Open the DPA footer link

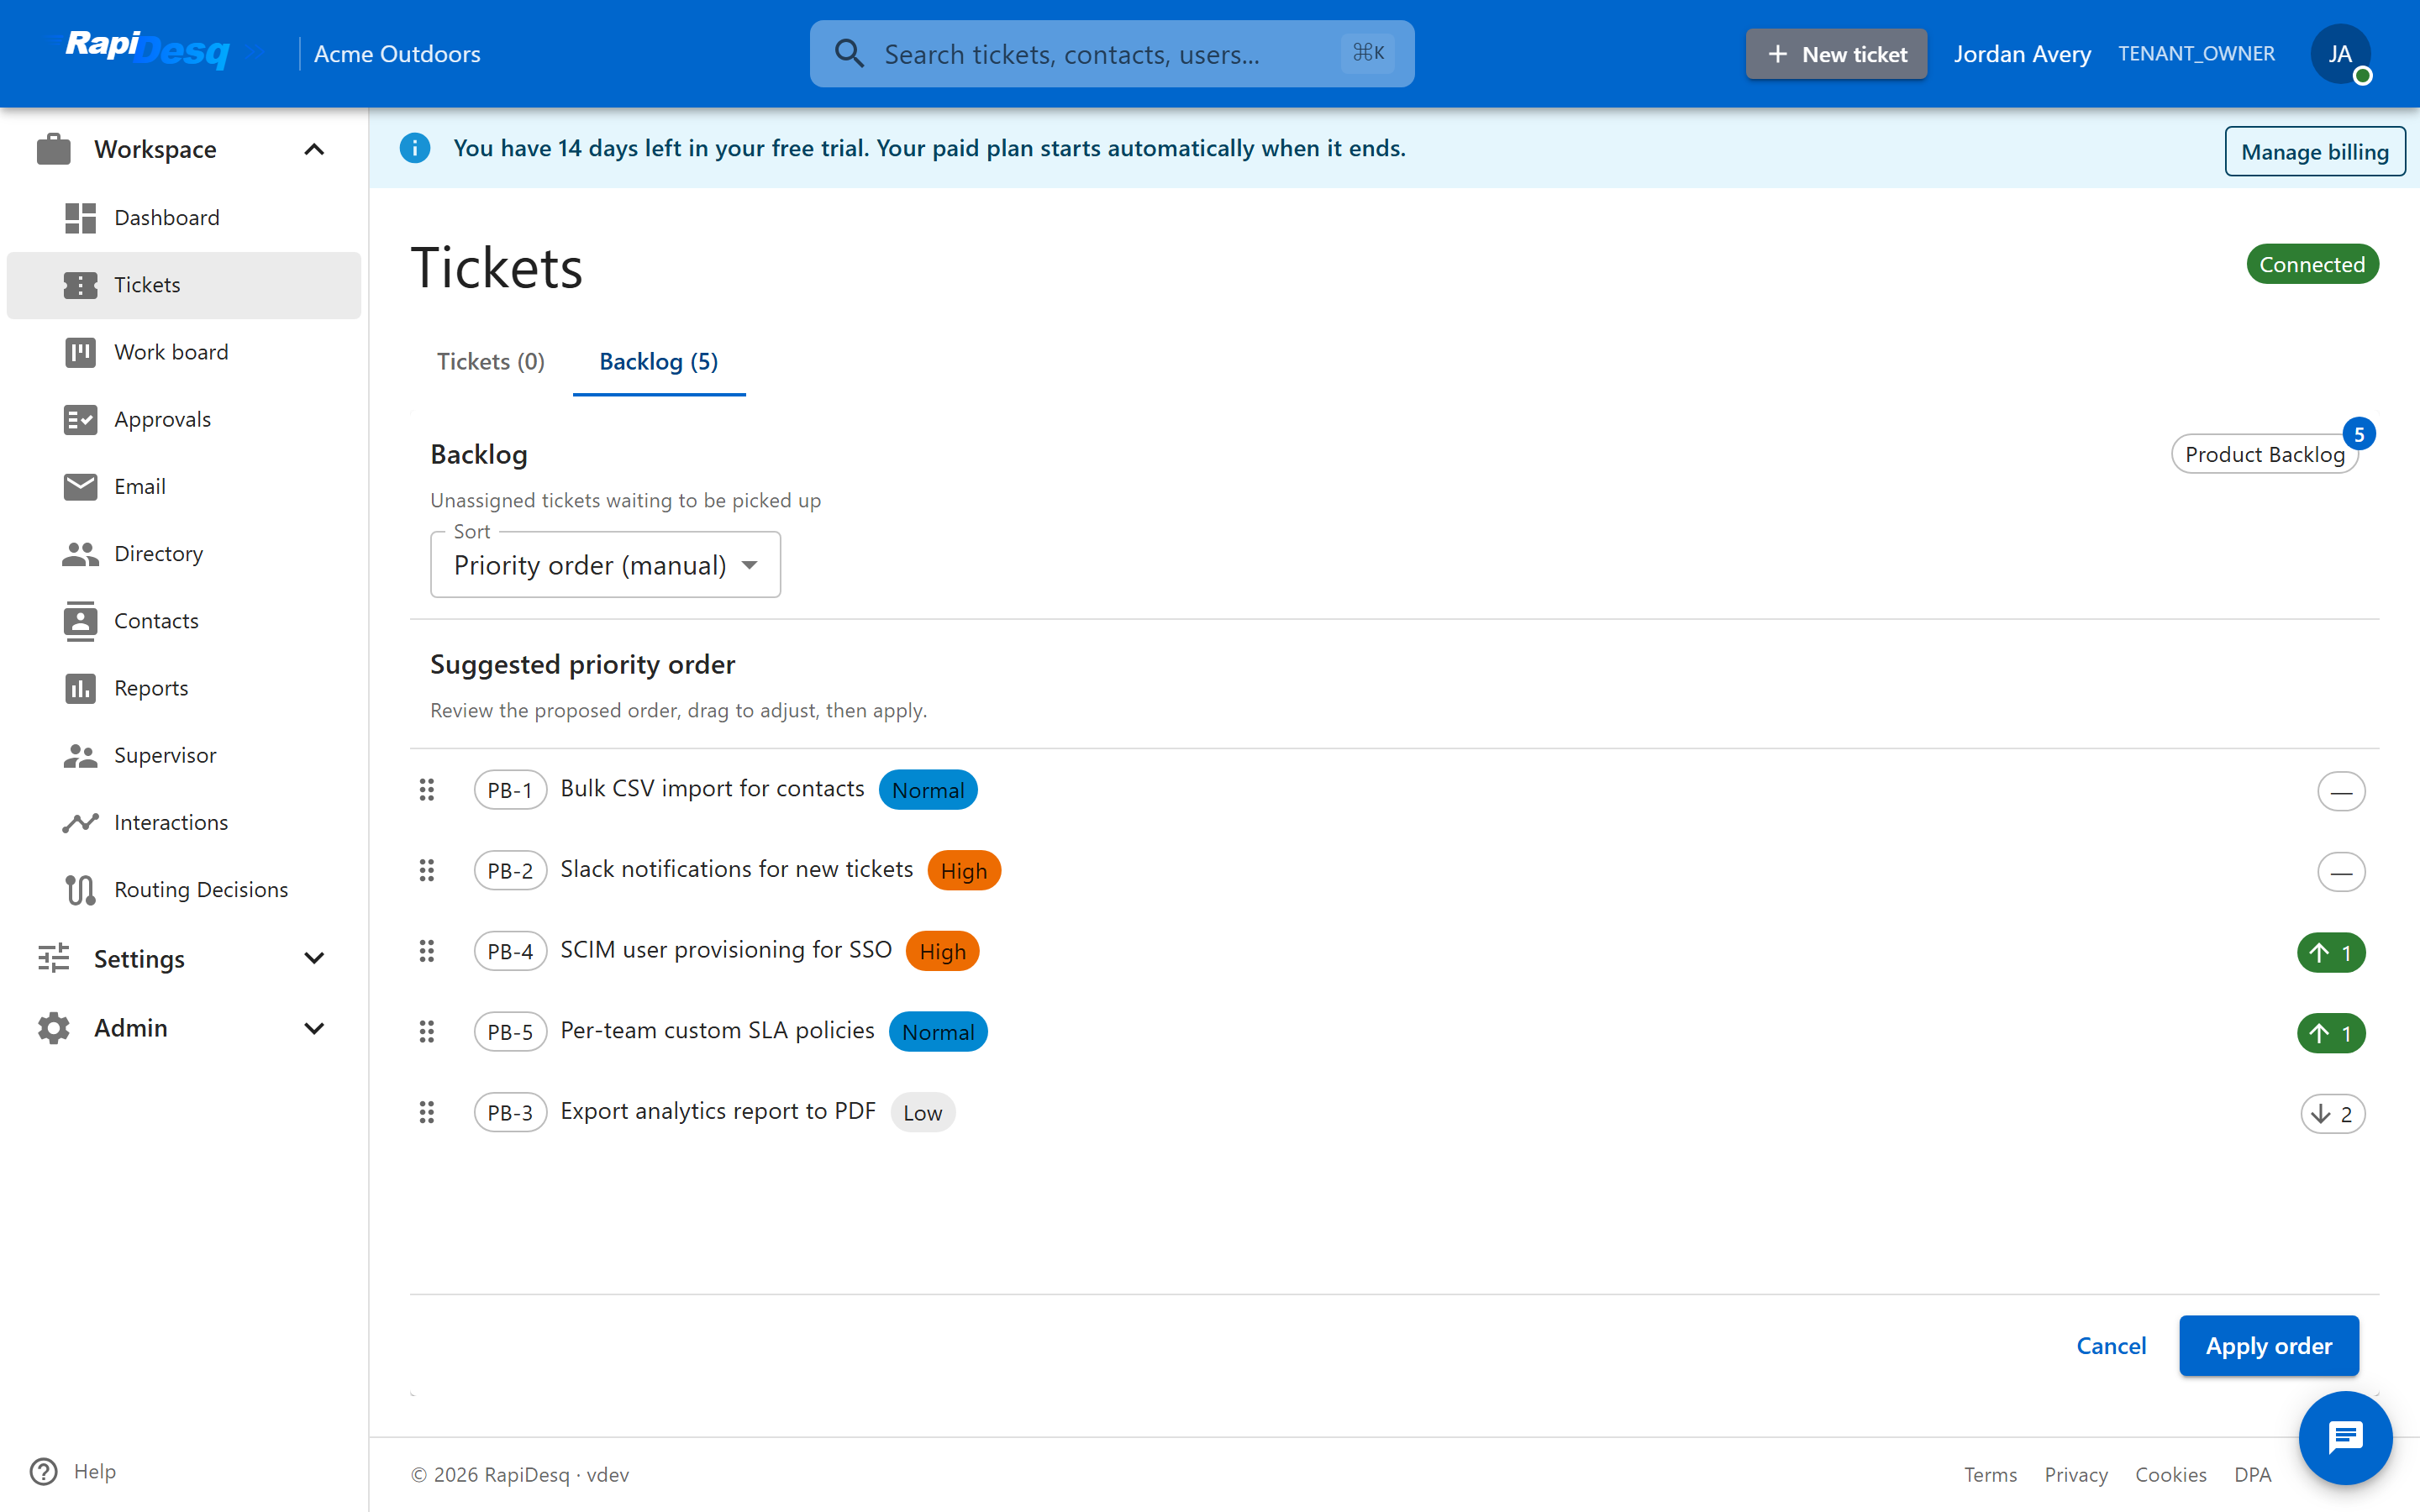pos(2253,1475)
